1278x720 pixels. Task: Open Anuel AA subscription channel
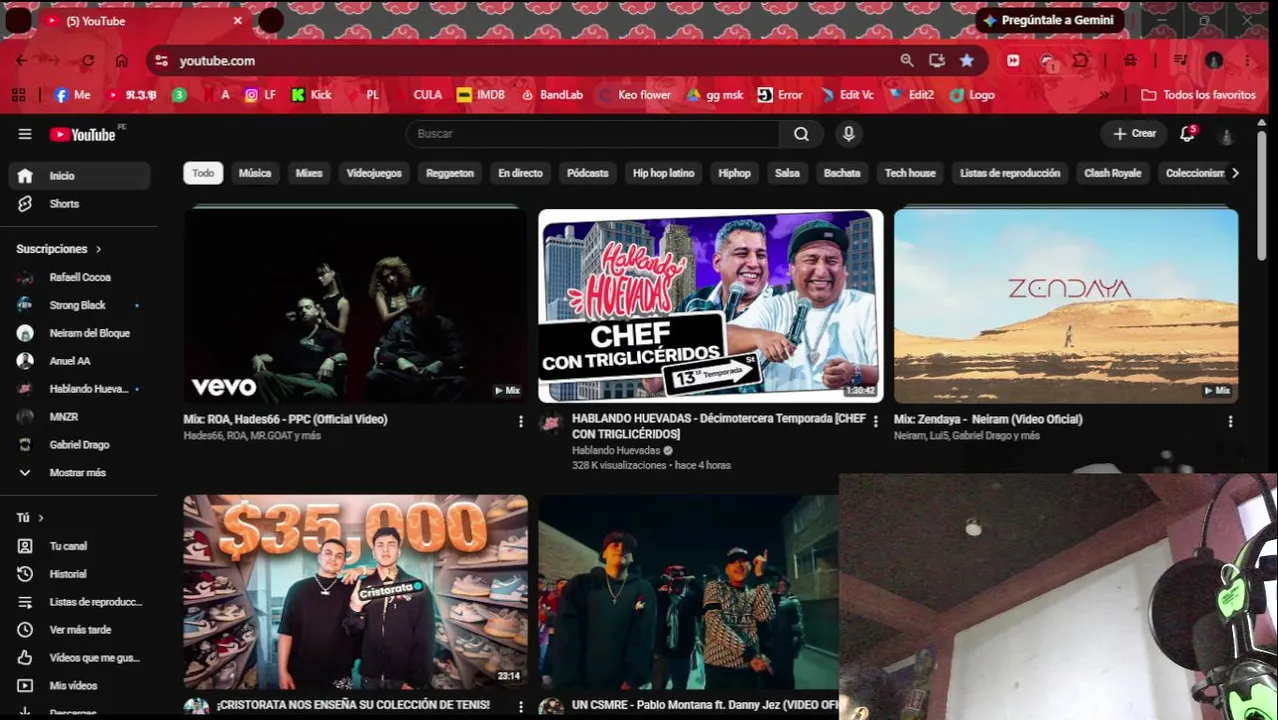(x=80, y=361)
